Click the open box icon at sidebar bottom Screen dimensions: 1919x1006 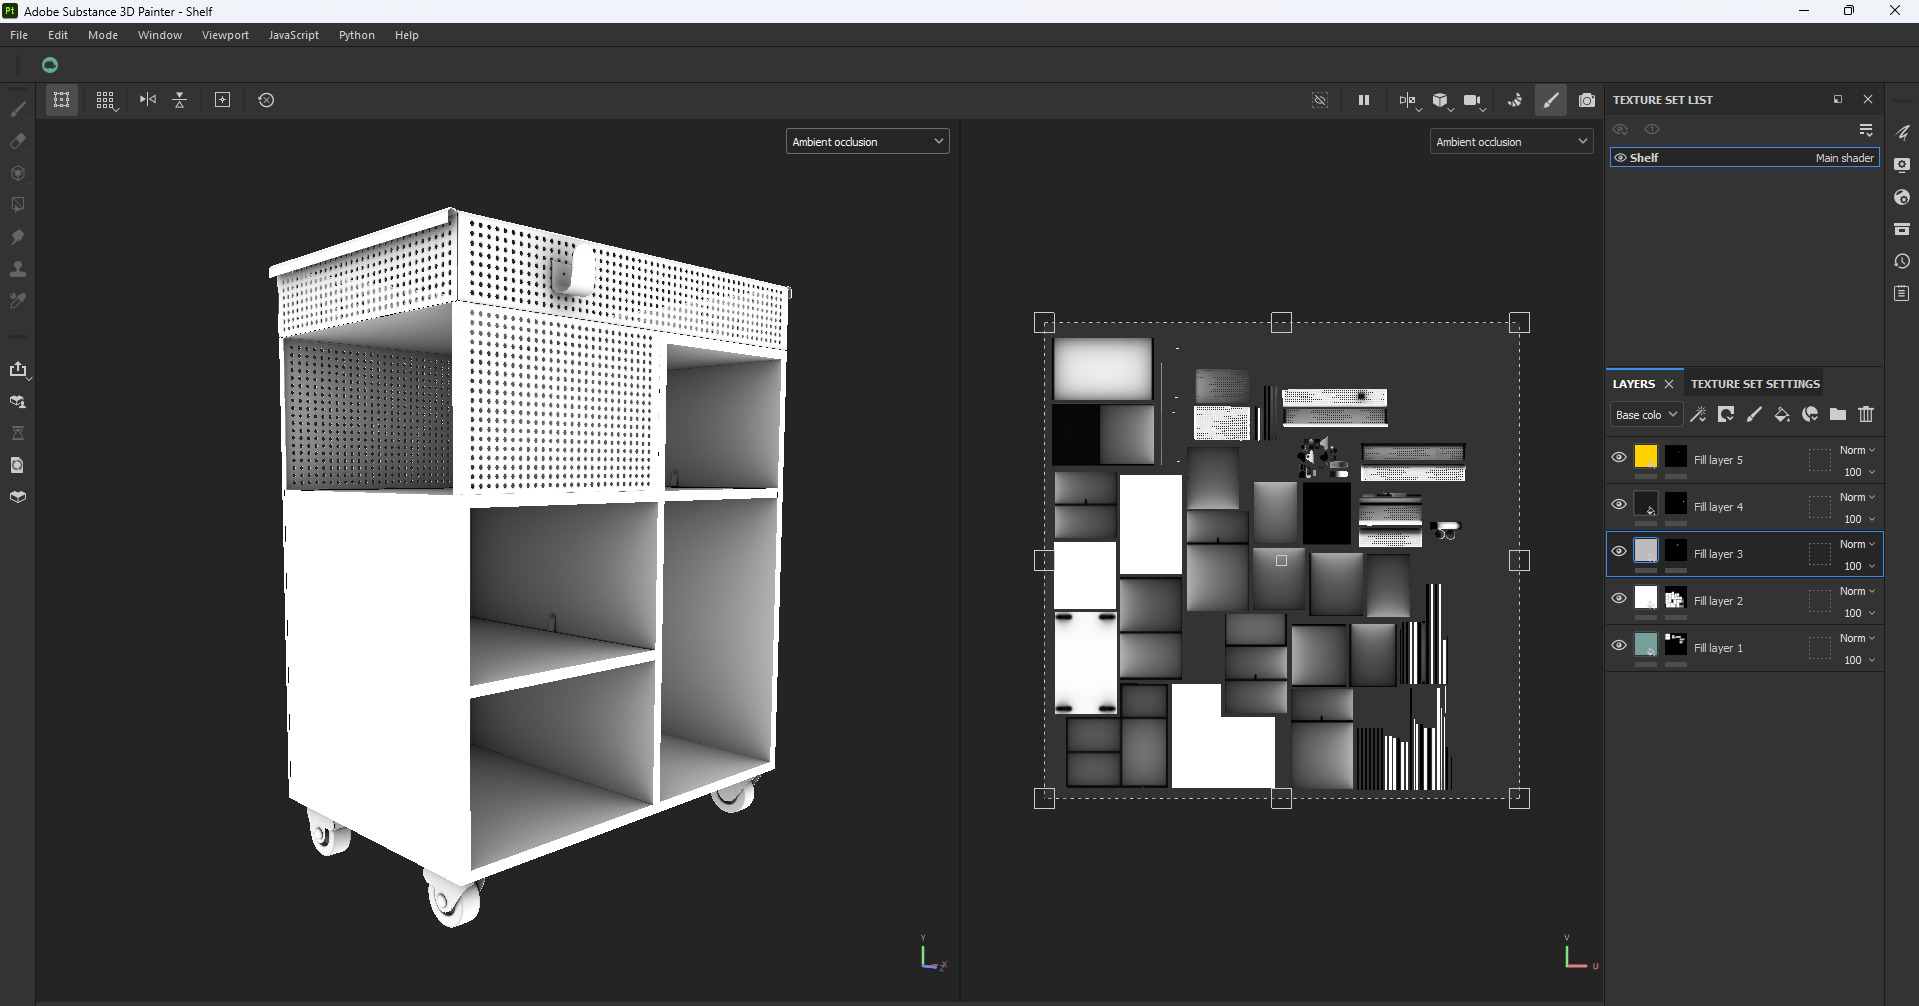[18, 497]
